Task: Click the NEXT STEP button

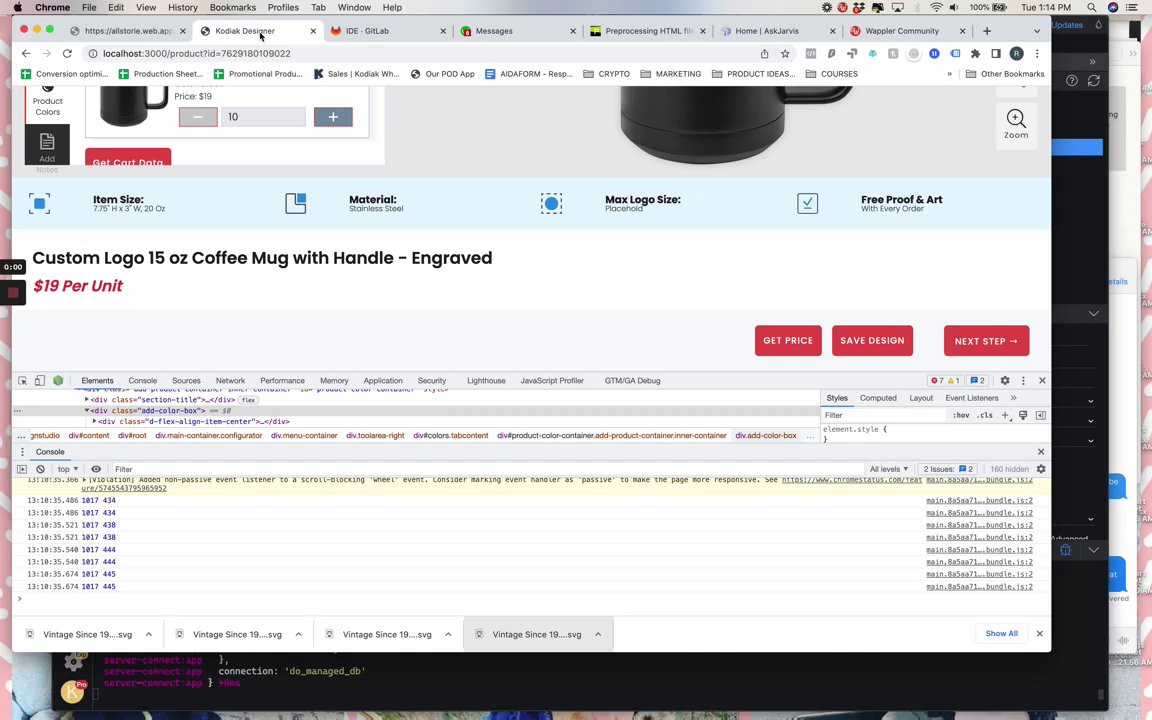Action: point(986,341)
